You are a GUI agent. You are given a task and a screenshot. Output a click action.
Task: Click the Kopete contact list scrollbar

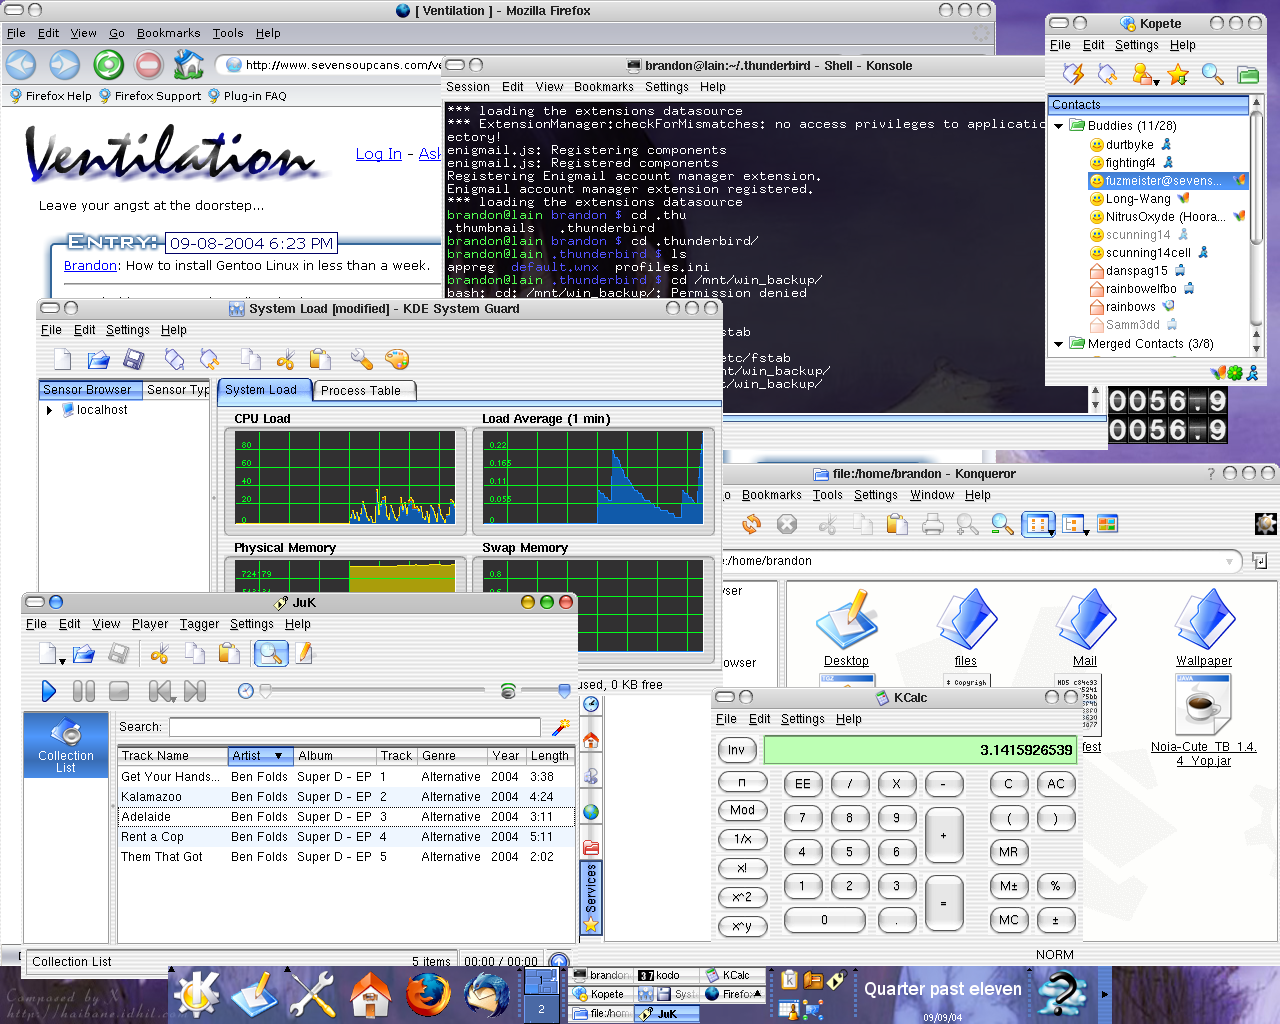click(1257, 224)
